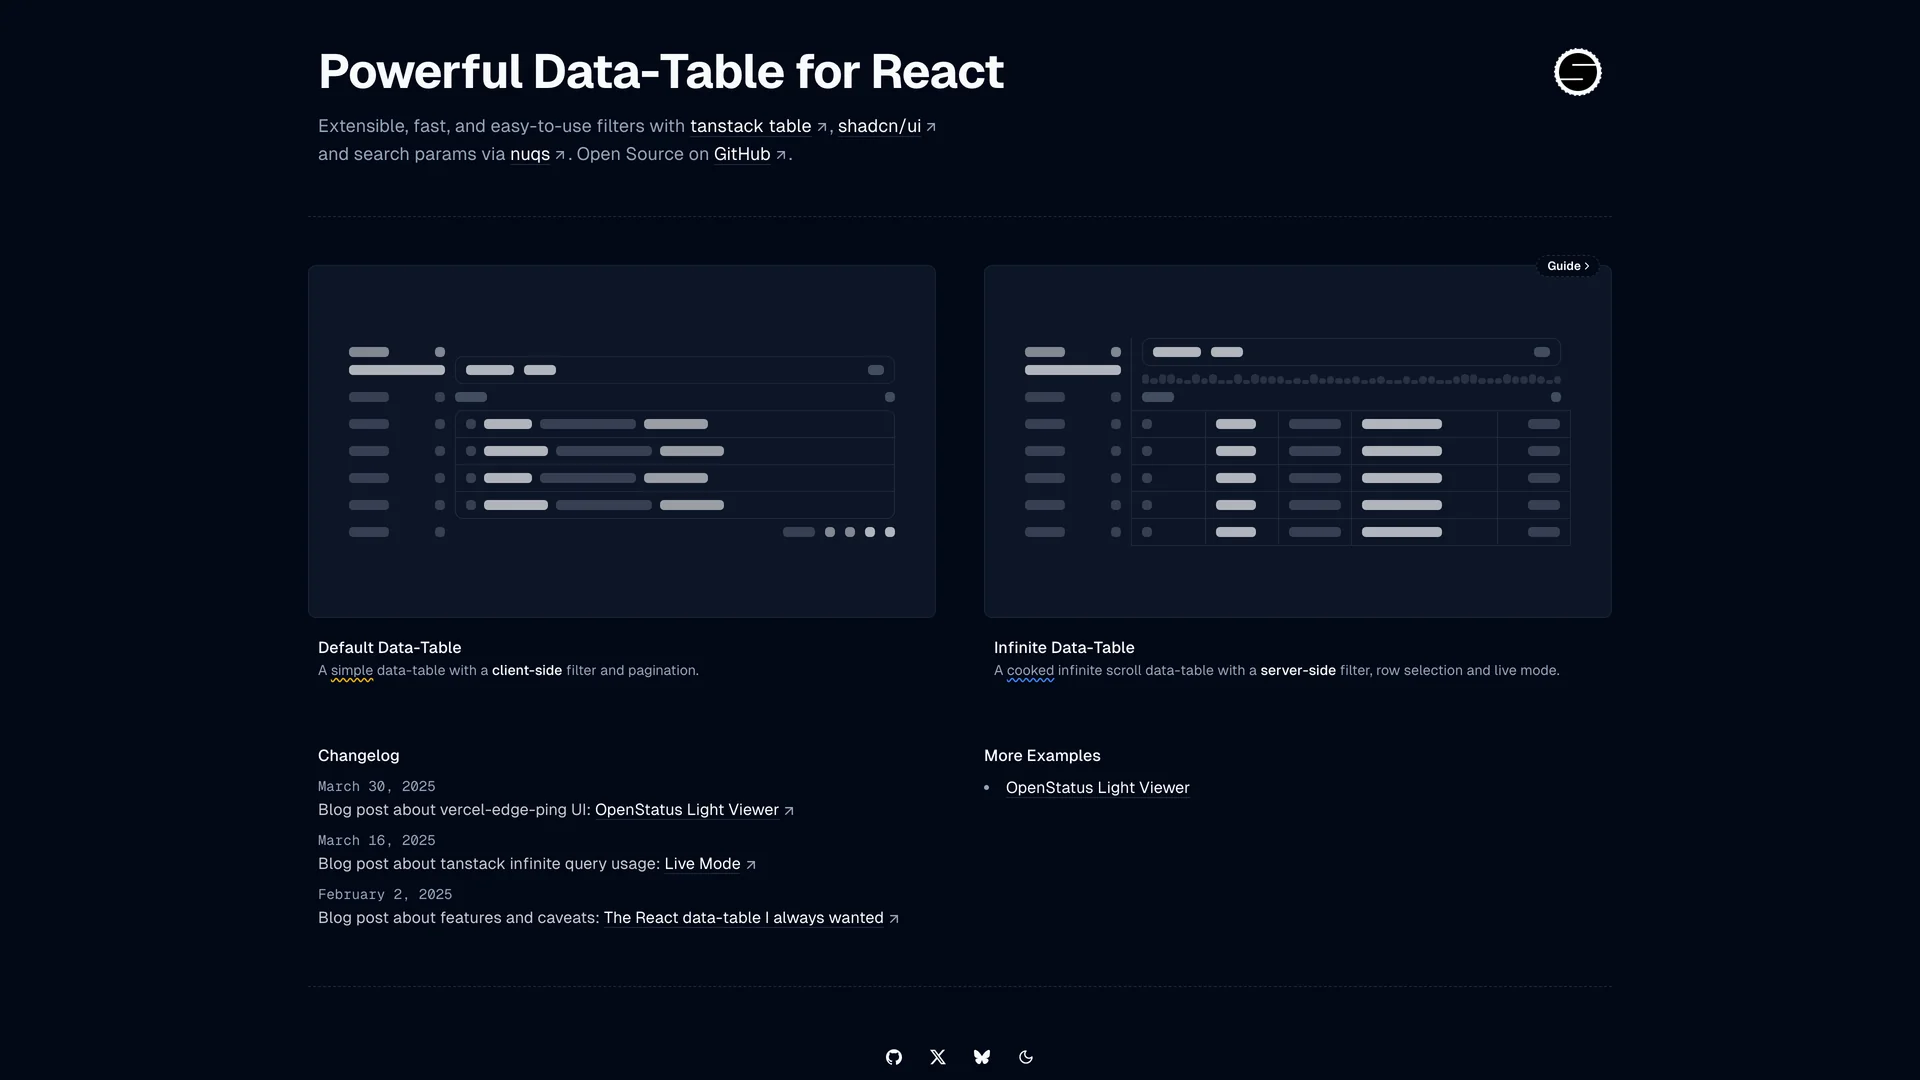Open the Guide badge on the Infinite Data-Table card
The width and height of the screenshot is (1920, 1080).
tap(1568, 266)
